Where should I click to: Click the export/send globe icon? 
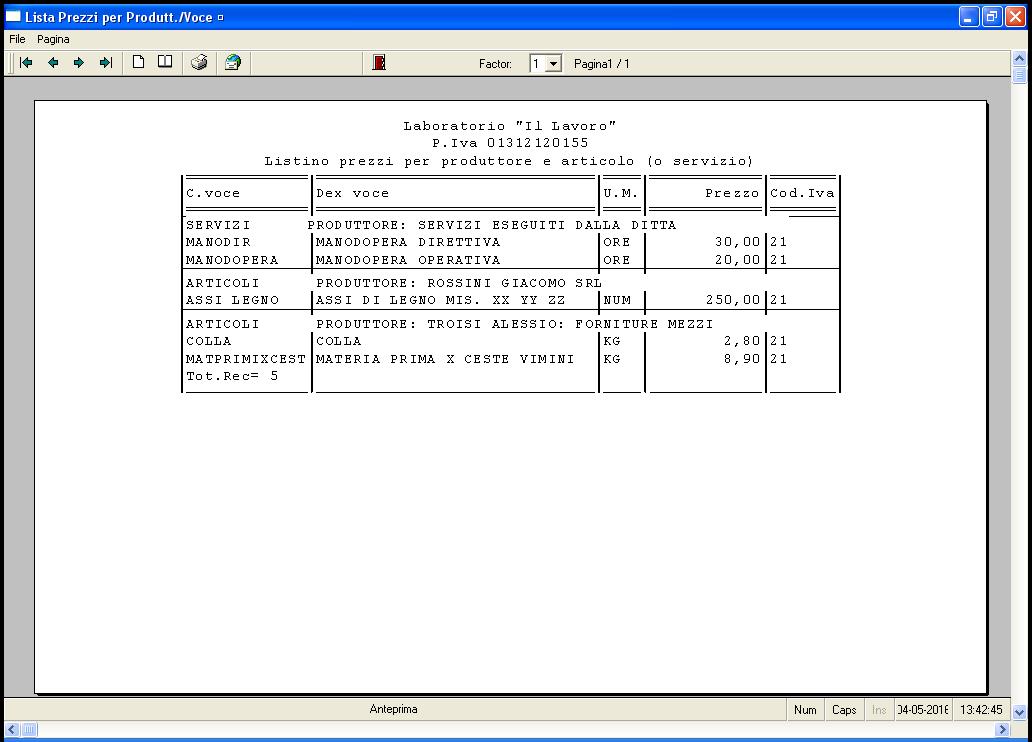coord(233,63)
